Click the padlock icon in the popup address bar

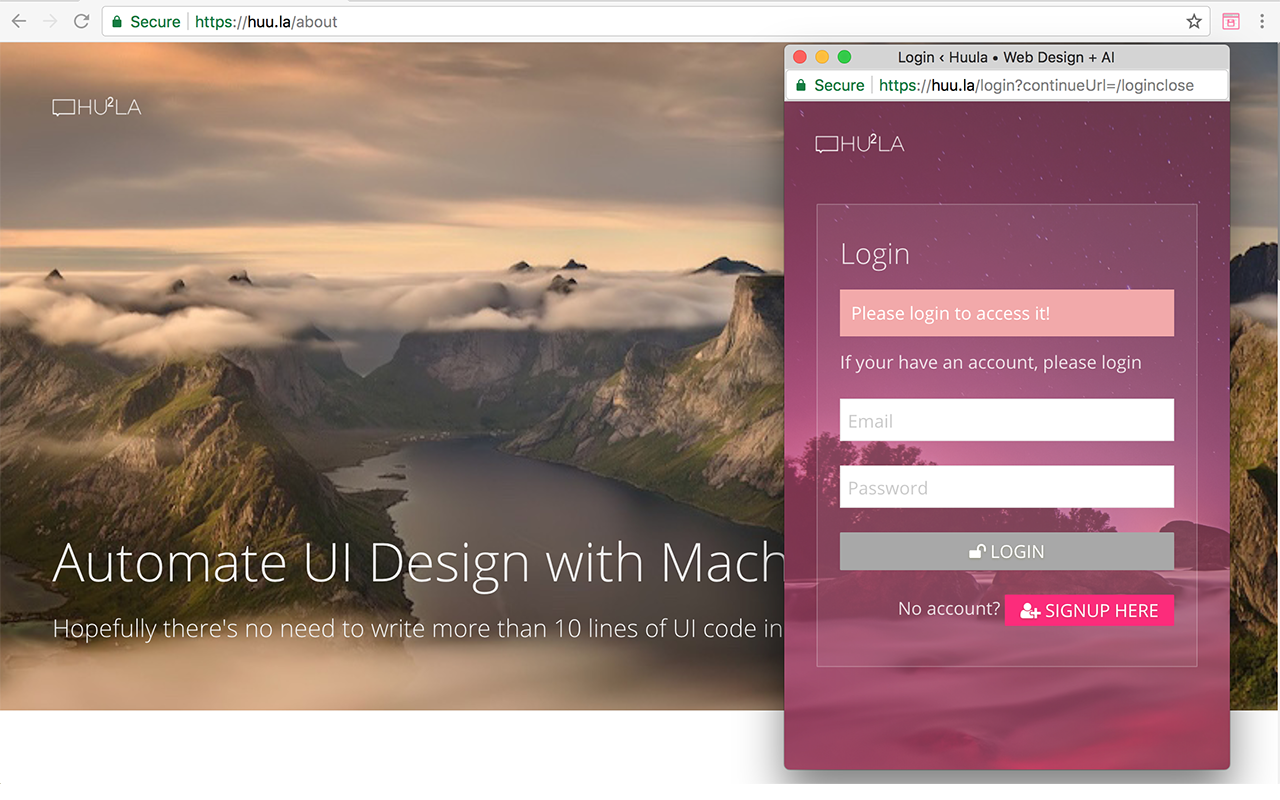click(800, 85)
